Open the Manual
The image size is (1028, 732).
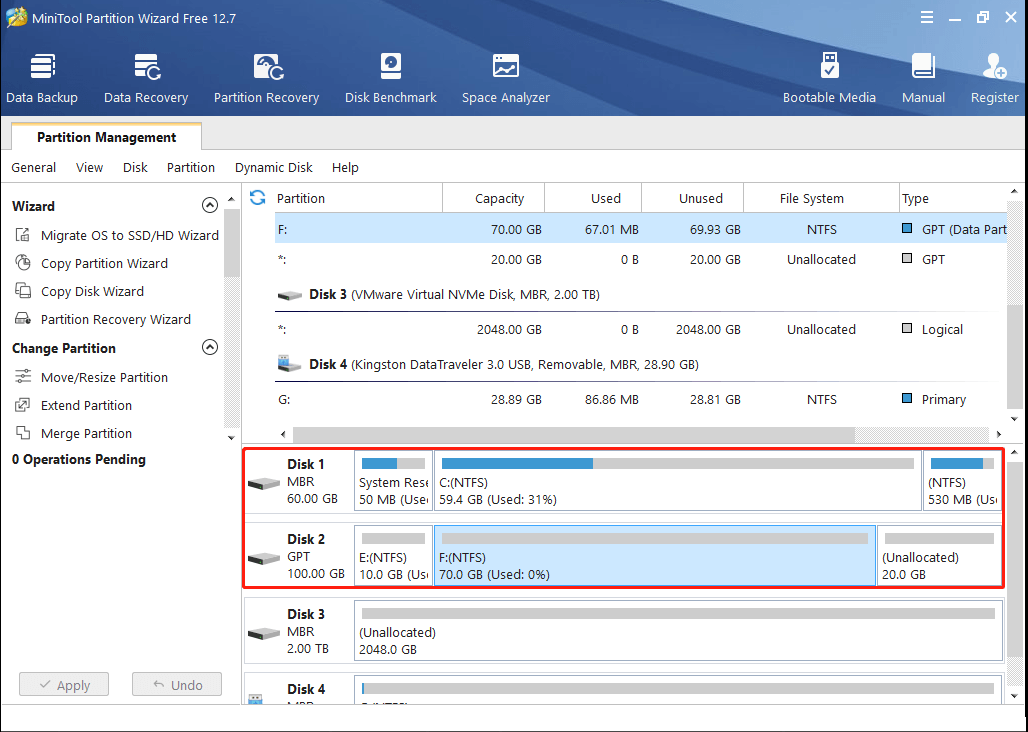923,79
